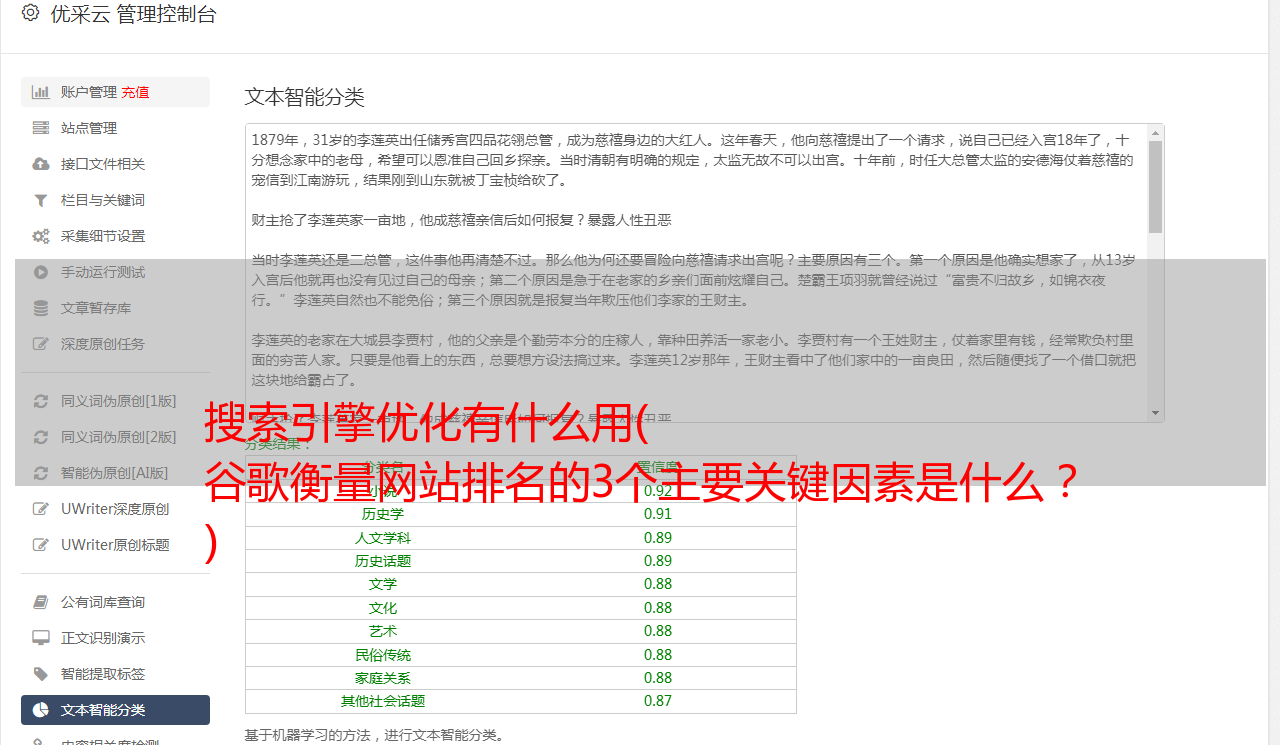Click the bar chart icon for 账户管理
Screen dimensions: 1280x745
41,92
